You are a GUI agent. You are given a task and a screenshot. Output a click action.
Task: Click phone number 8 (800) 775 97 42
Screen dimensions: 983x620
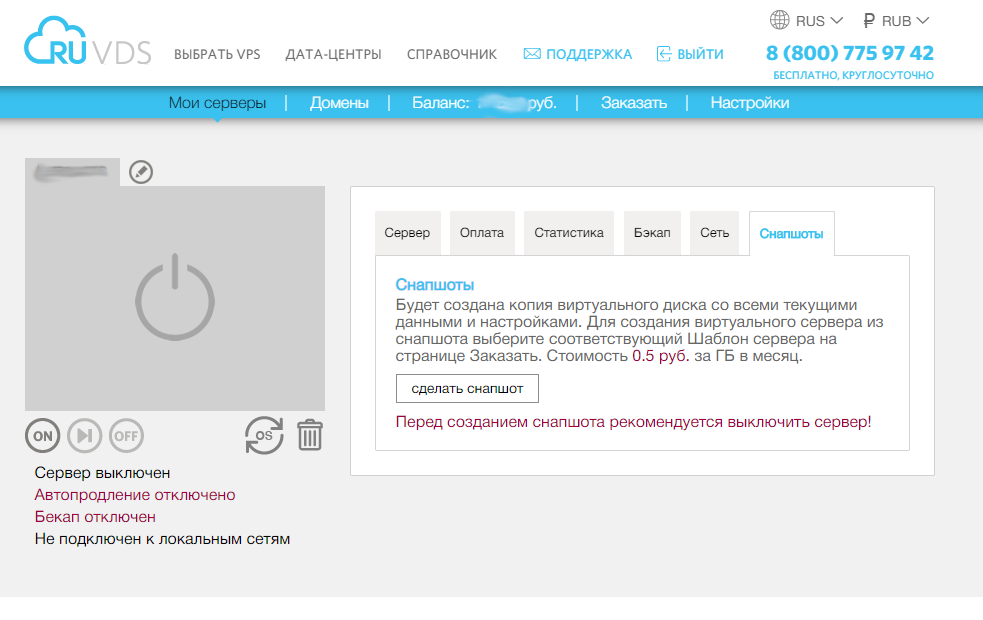(849, 53)
